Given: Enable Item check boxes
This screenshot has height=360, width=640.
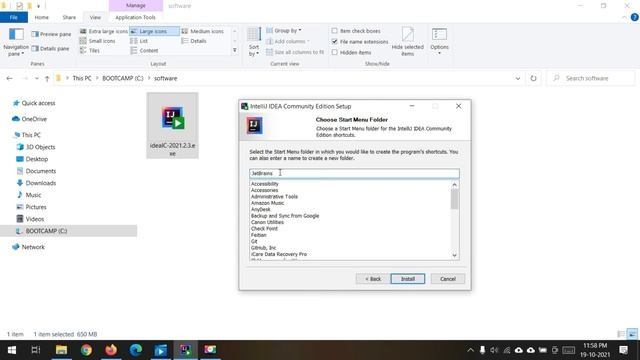Looking at the screenshot, I should pos(335,31).
